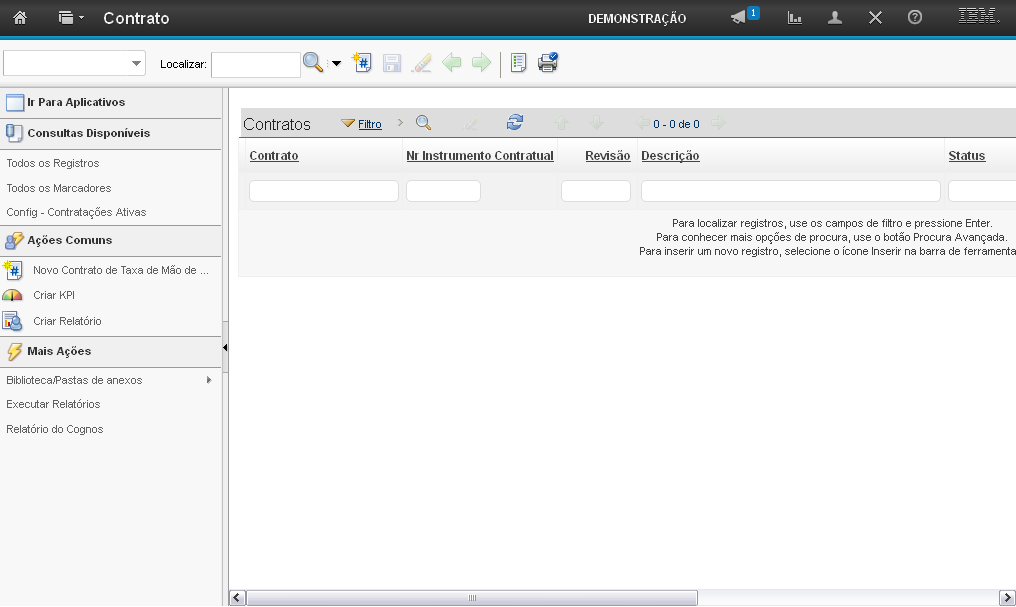
Task: Click the Home icon in top bar
Action: (x=20, y=18)
